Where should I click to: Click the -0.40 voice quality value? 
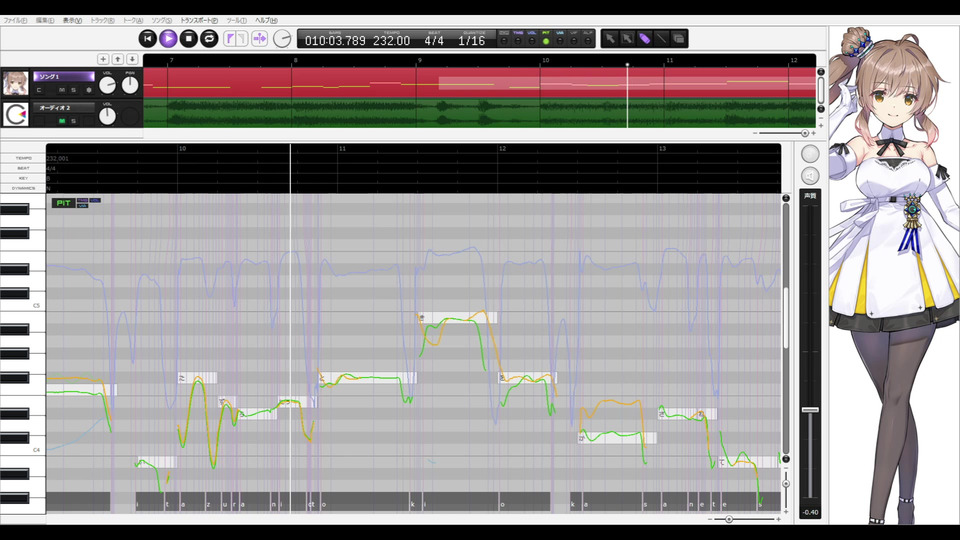[810, 512]
